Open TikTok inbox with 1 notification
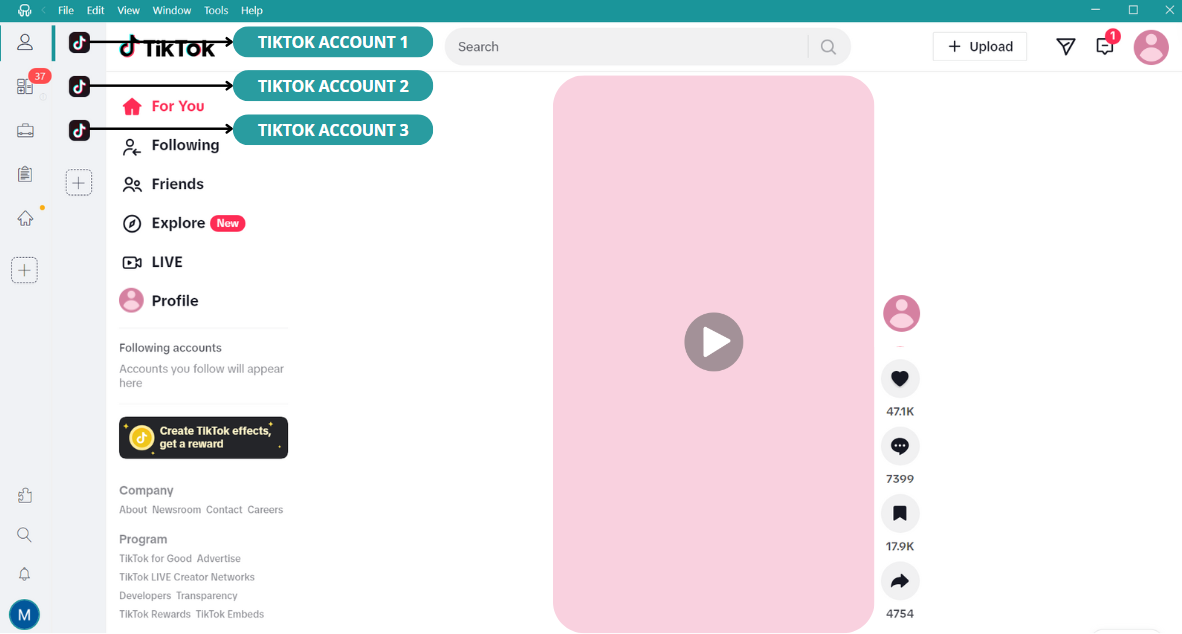The width and height of the screenshot is (1182, 634). click(x=1105, y=46)
